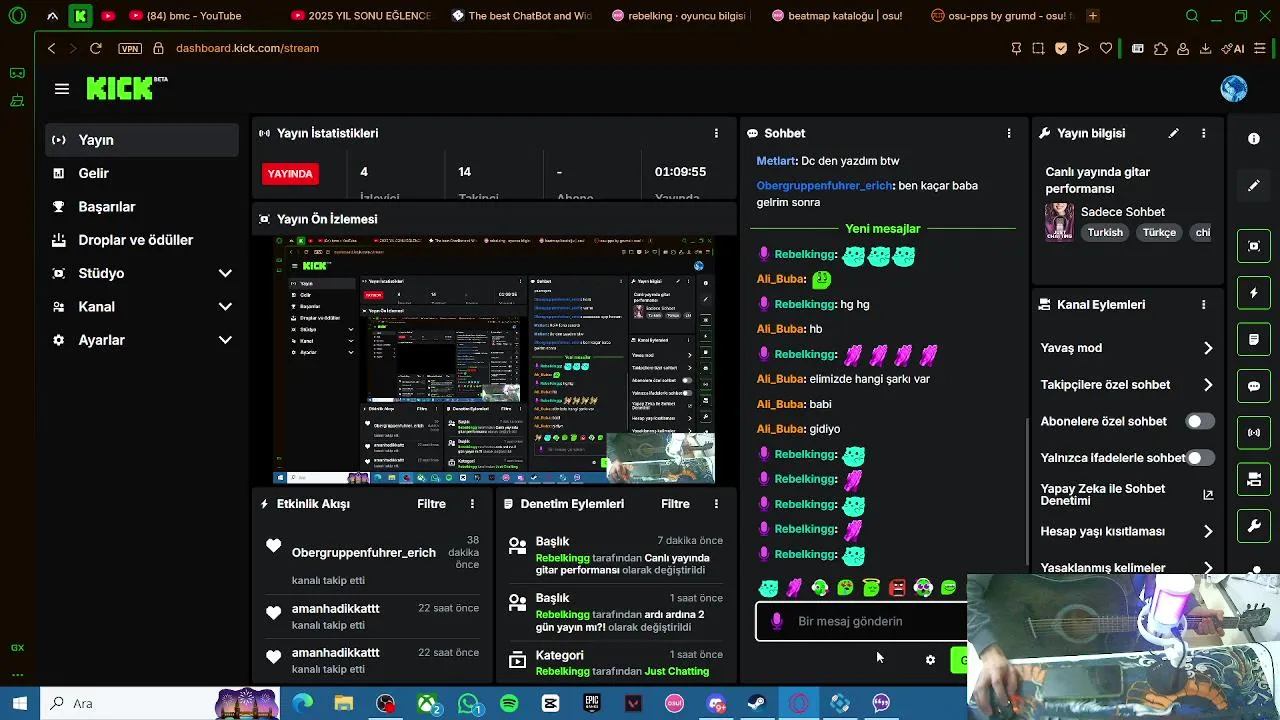The height and width of the screenshot is (720, 1280).
Task: Open the Kanal Eylemleri three-dot menu
Action: click(1204, 305)
